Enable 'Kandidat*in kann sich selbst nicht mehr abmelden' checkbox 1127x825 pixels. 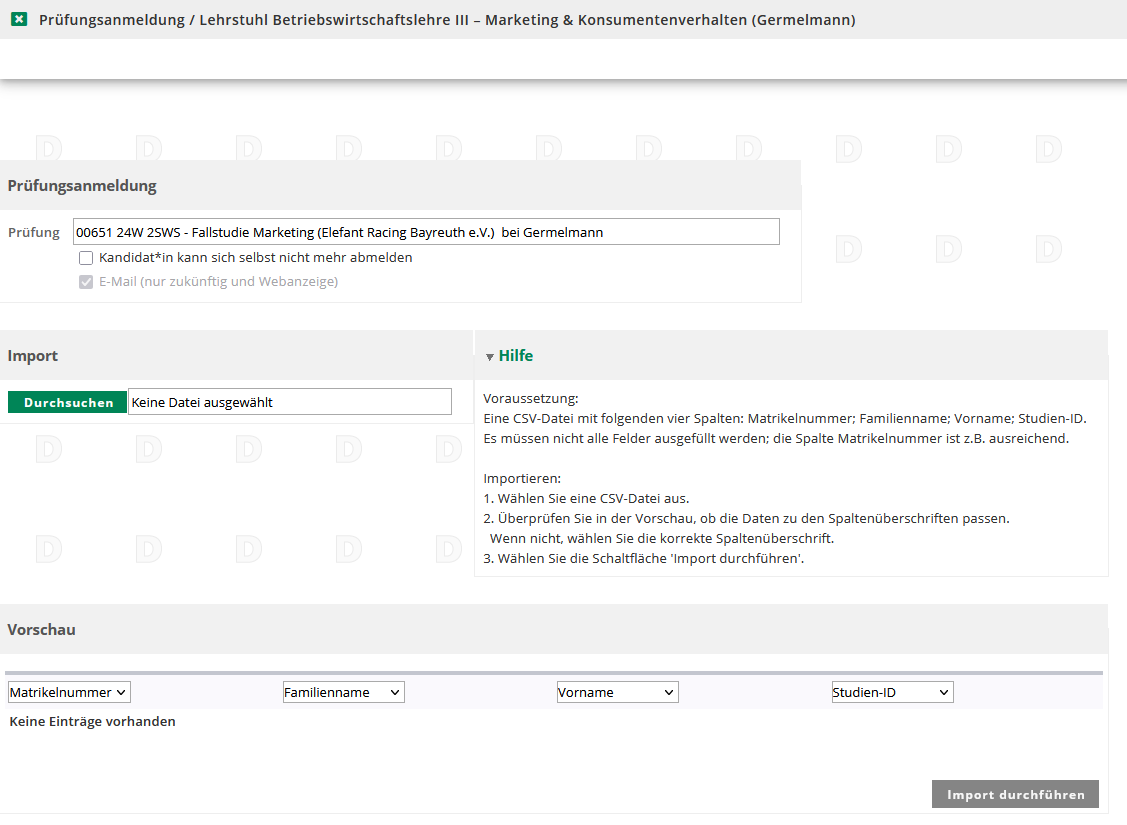coord(86,258)
